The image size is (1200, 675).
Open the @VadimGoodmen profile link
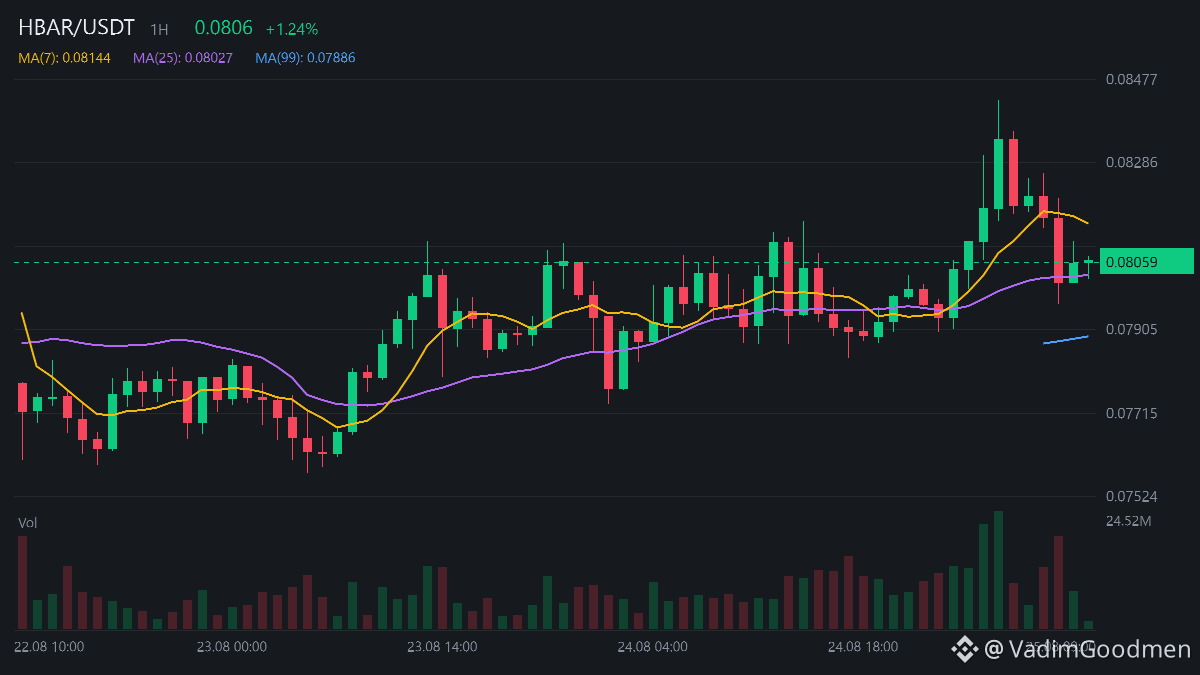pyautogui.click(x=1088, y=649)
